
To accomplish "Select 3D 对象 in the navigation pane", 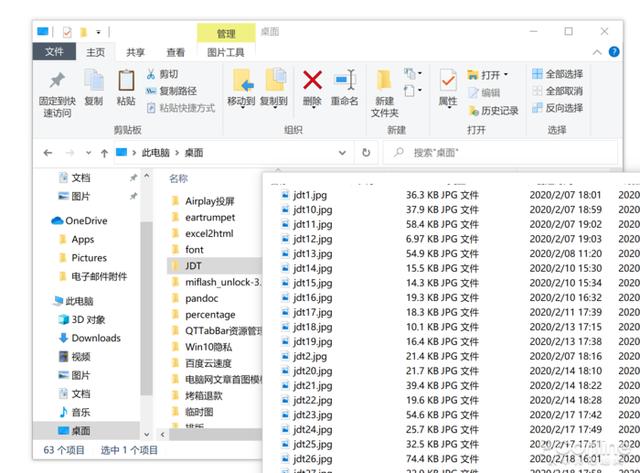I will [82, 320].
